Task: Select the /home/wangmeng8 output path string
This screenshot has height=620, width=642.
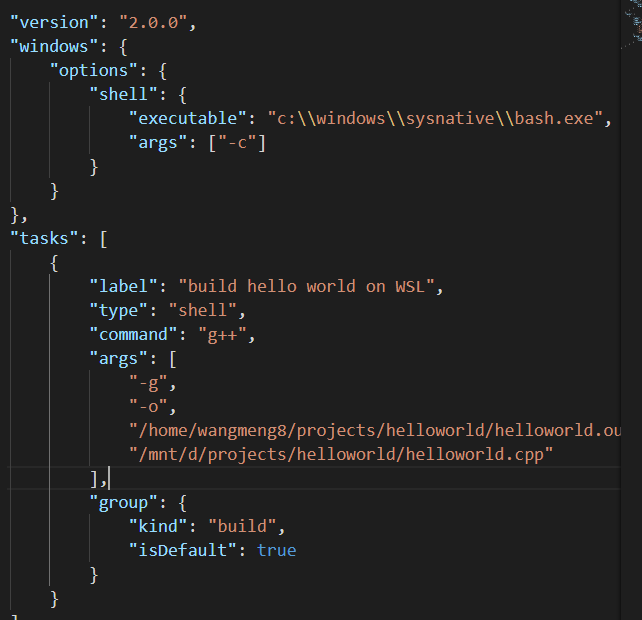Action: [x=375, y=431]
